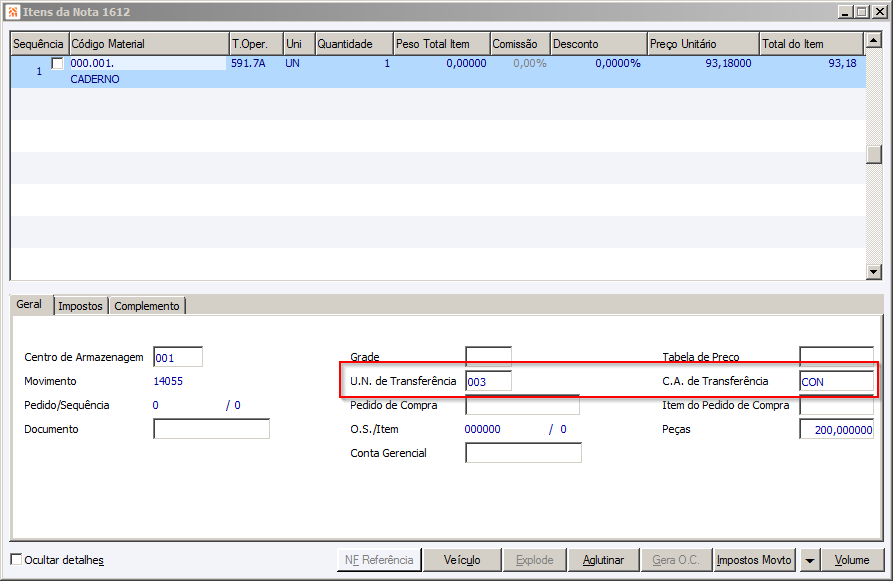893x581 pixels.
Task: Click the grid scroll up arrow
Action: (x=874, y=40)
